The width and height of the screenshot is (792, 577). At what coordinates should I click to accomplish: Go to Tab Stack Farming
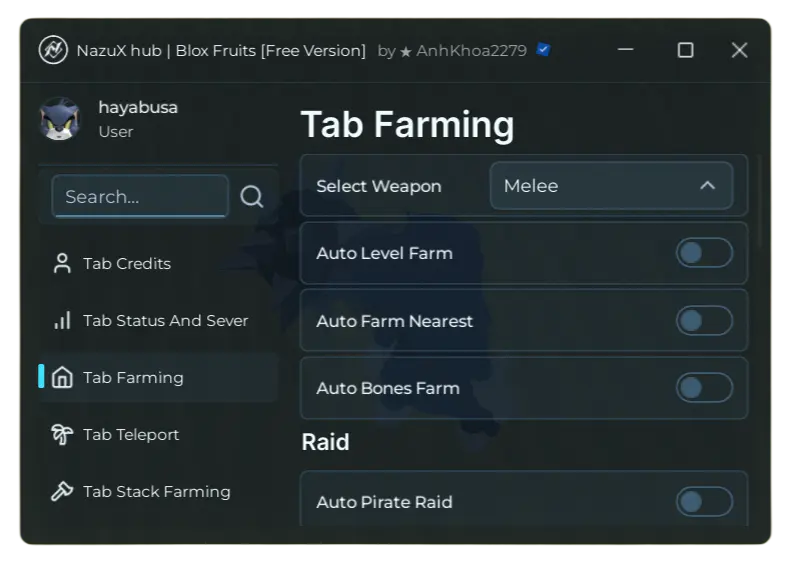[x=156, y=492]
